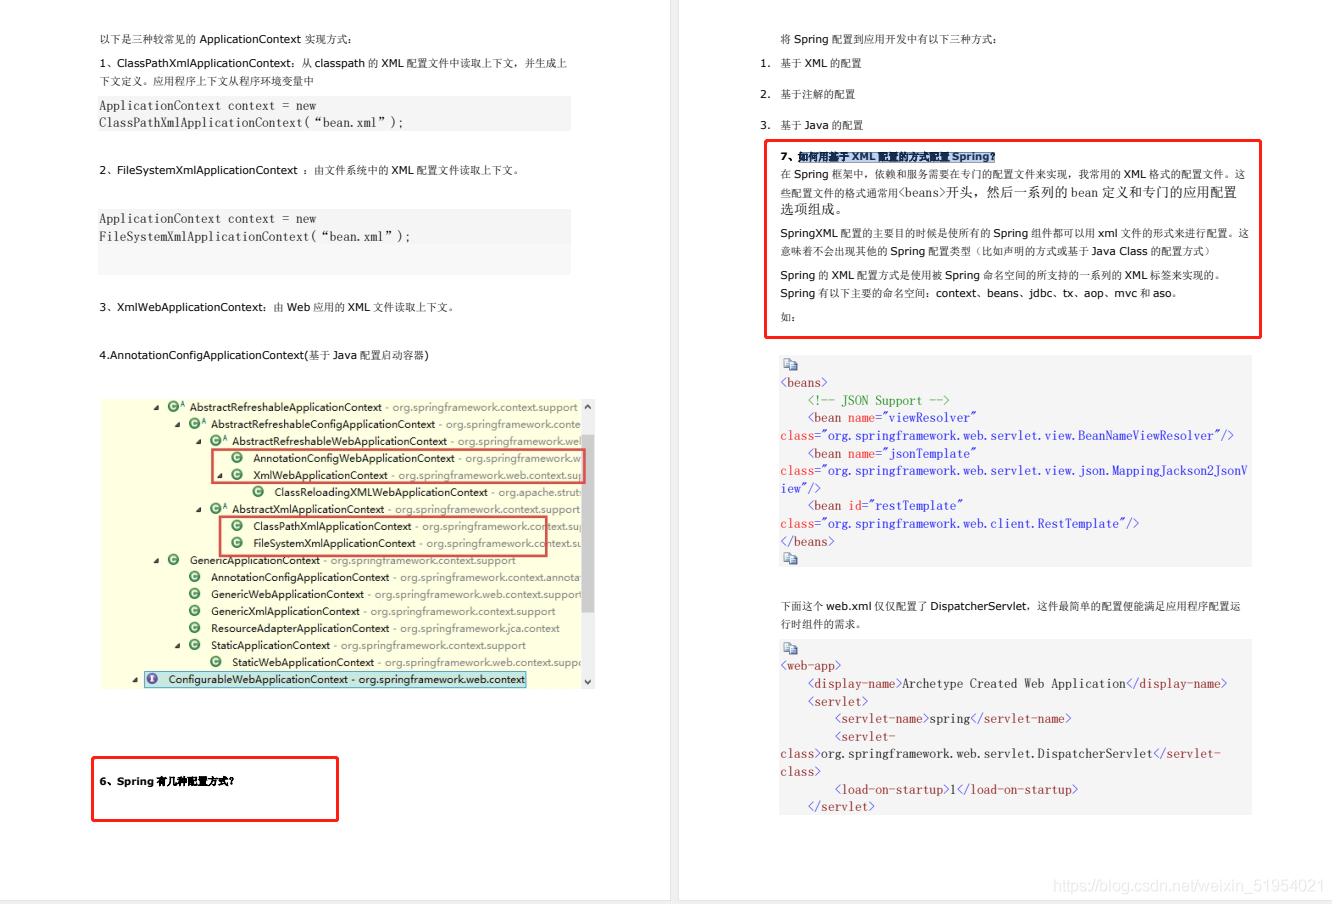Click the class icon of AbstractRefreshableApplicationContext
Viewport: 1332px width, 904px height.
[174, 407]
